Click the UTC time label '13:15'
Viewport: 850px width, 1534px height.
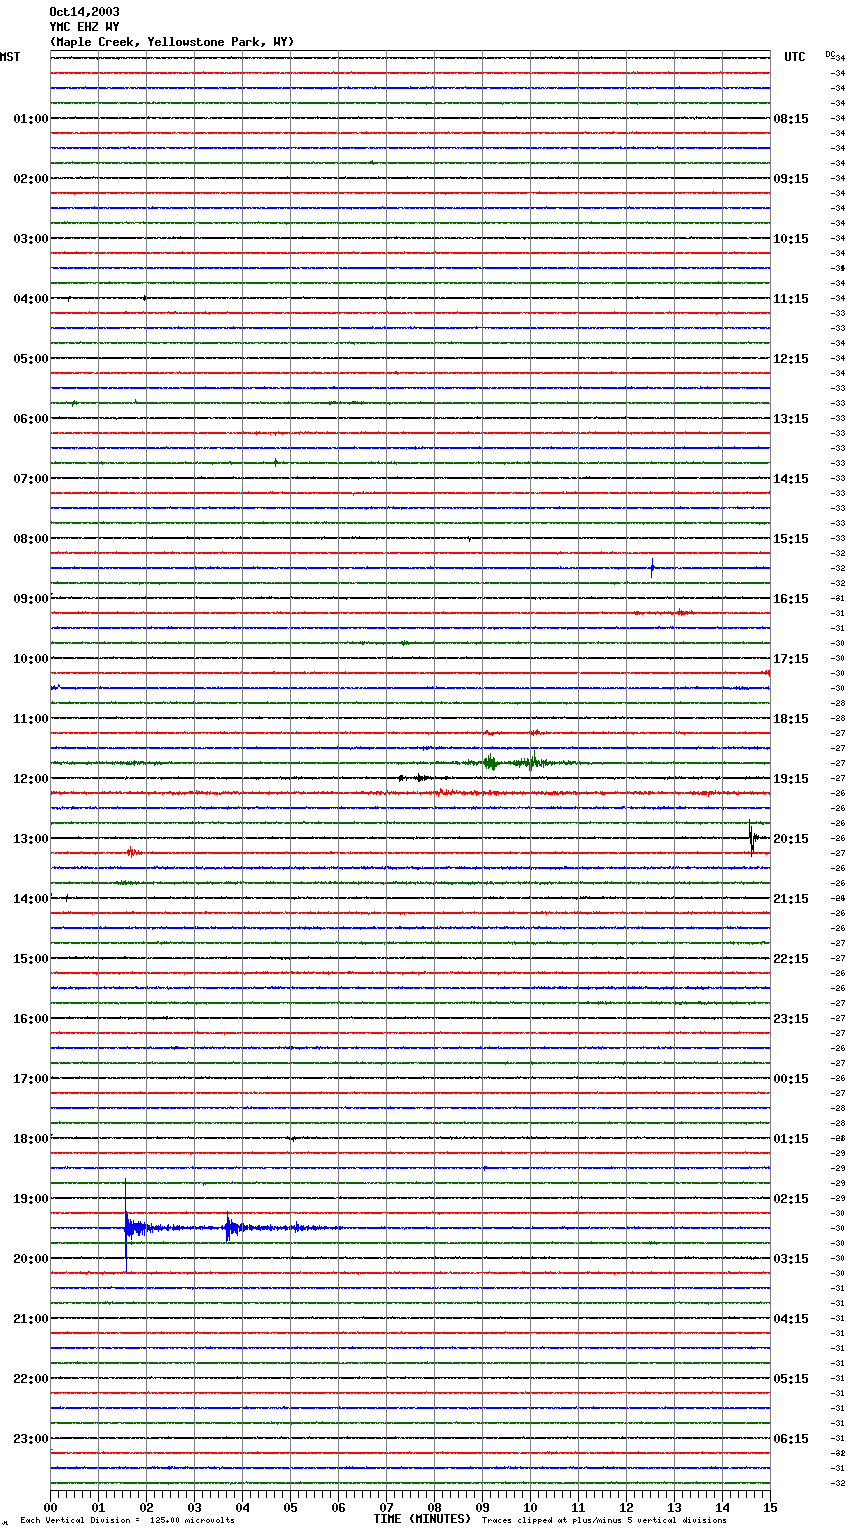[791, 419]
